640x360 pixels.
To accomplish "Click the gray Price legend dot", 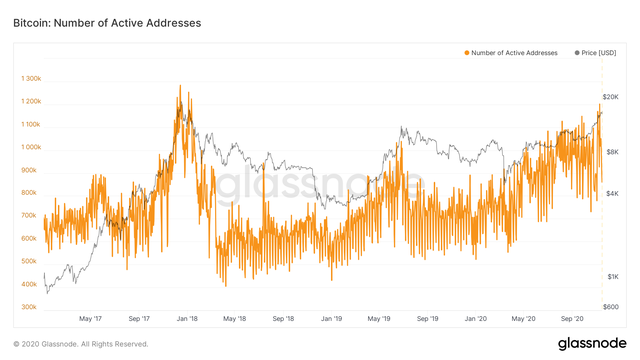I will coord(577,53).
